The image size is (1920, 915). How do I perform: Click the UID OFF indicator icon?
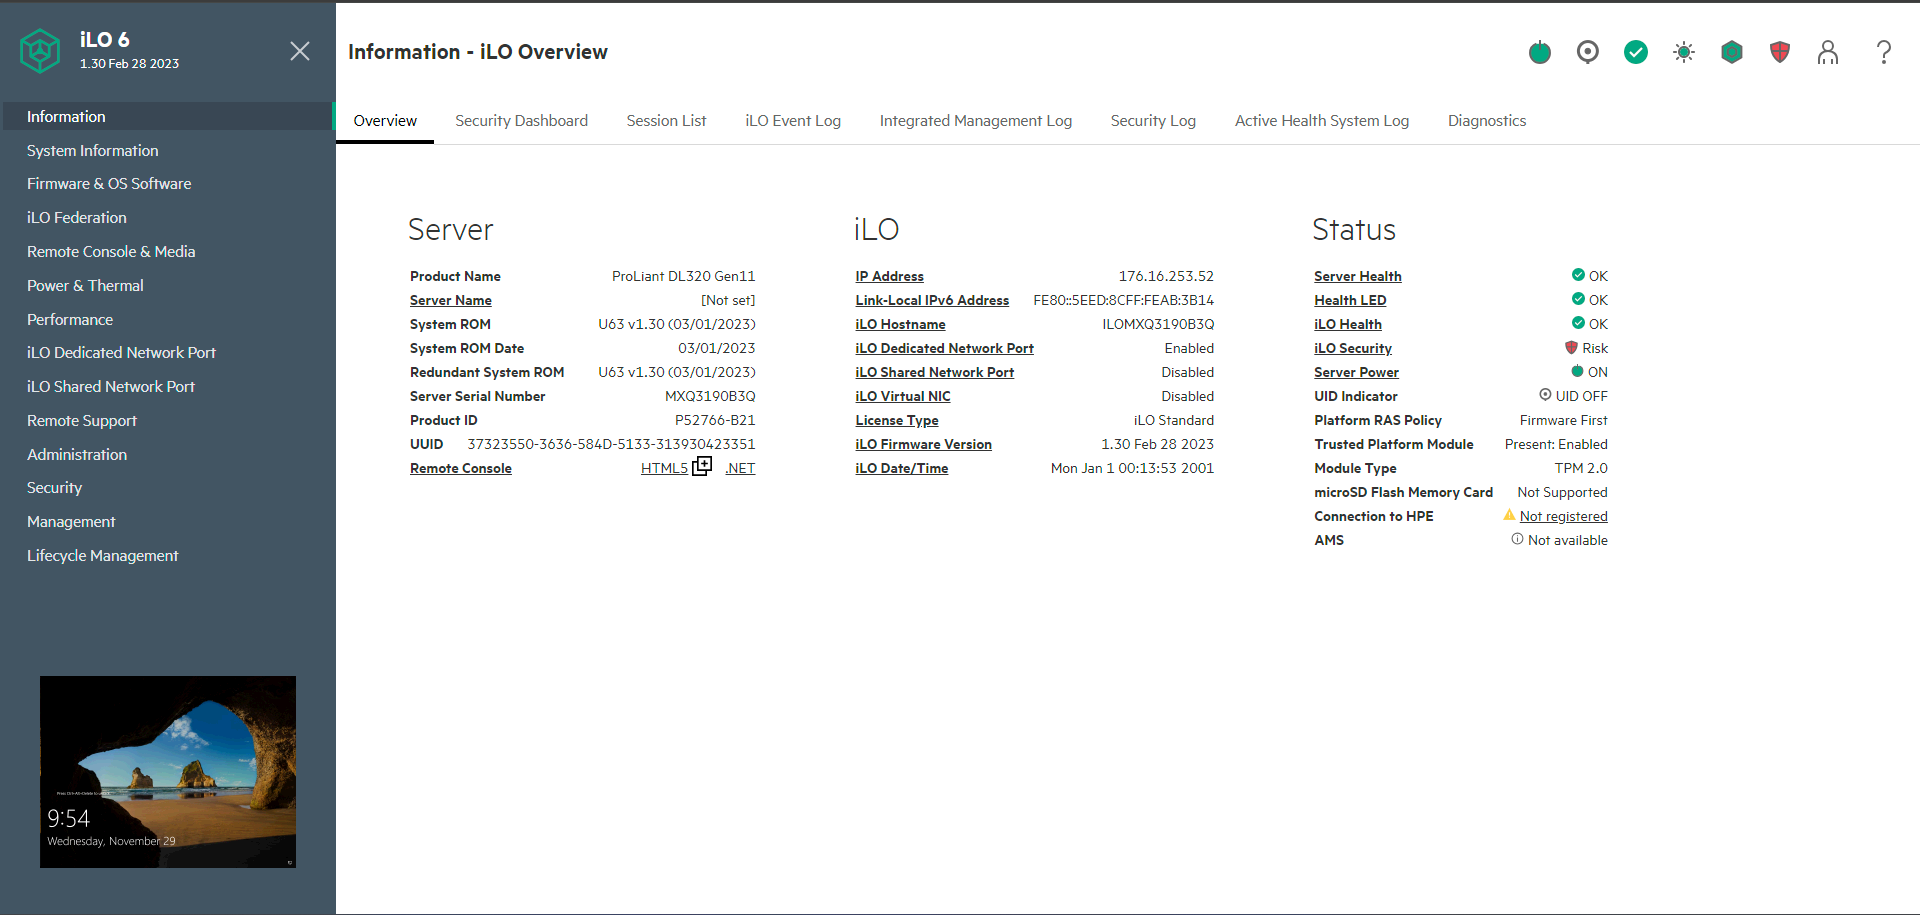pyautogui.click(x=1545, y=395)
